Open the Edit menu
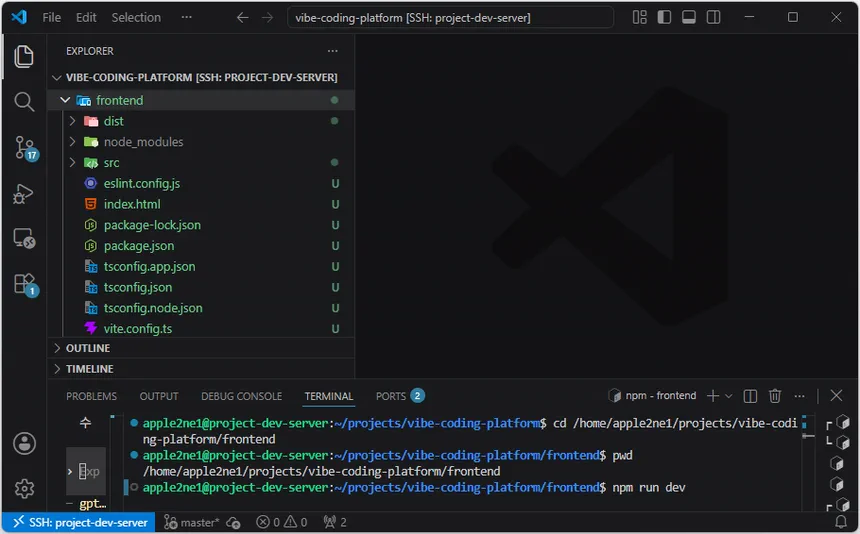This screenshot has height=534, width=860. coord(86,18)
